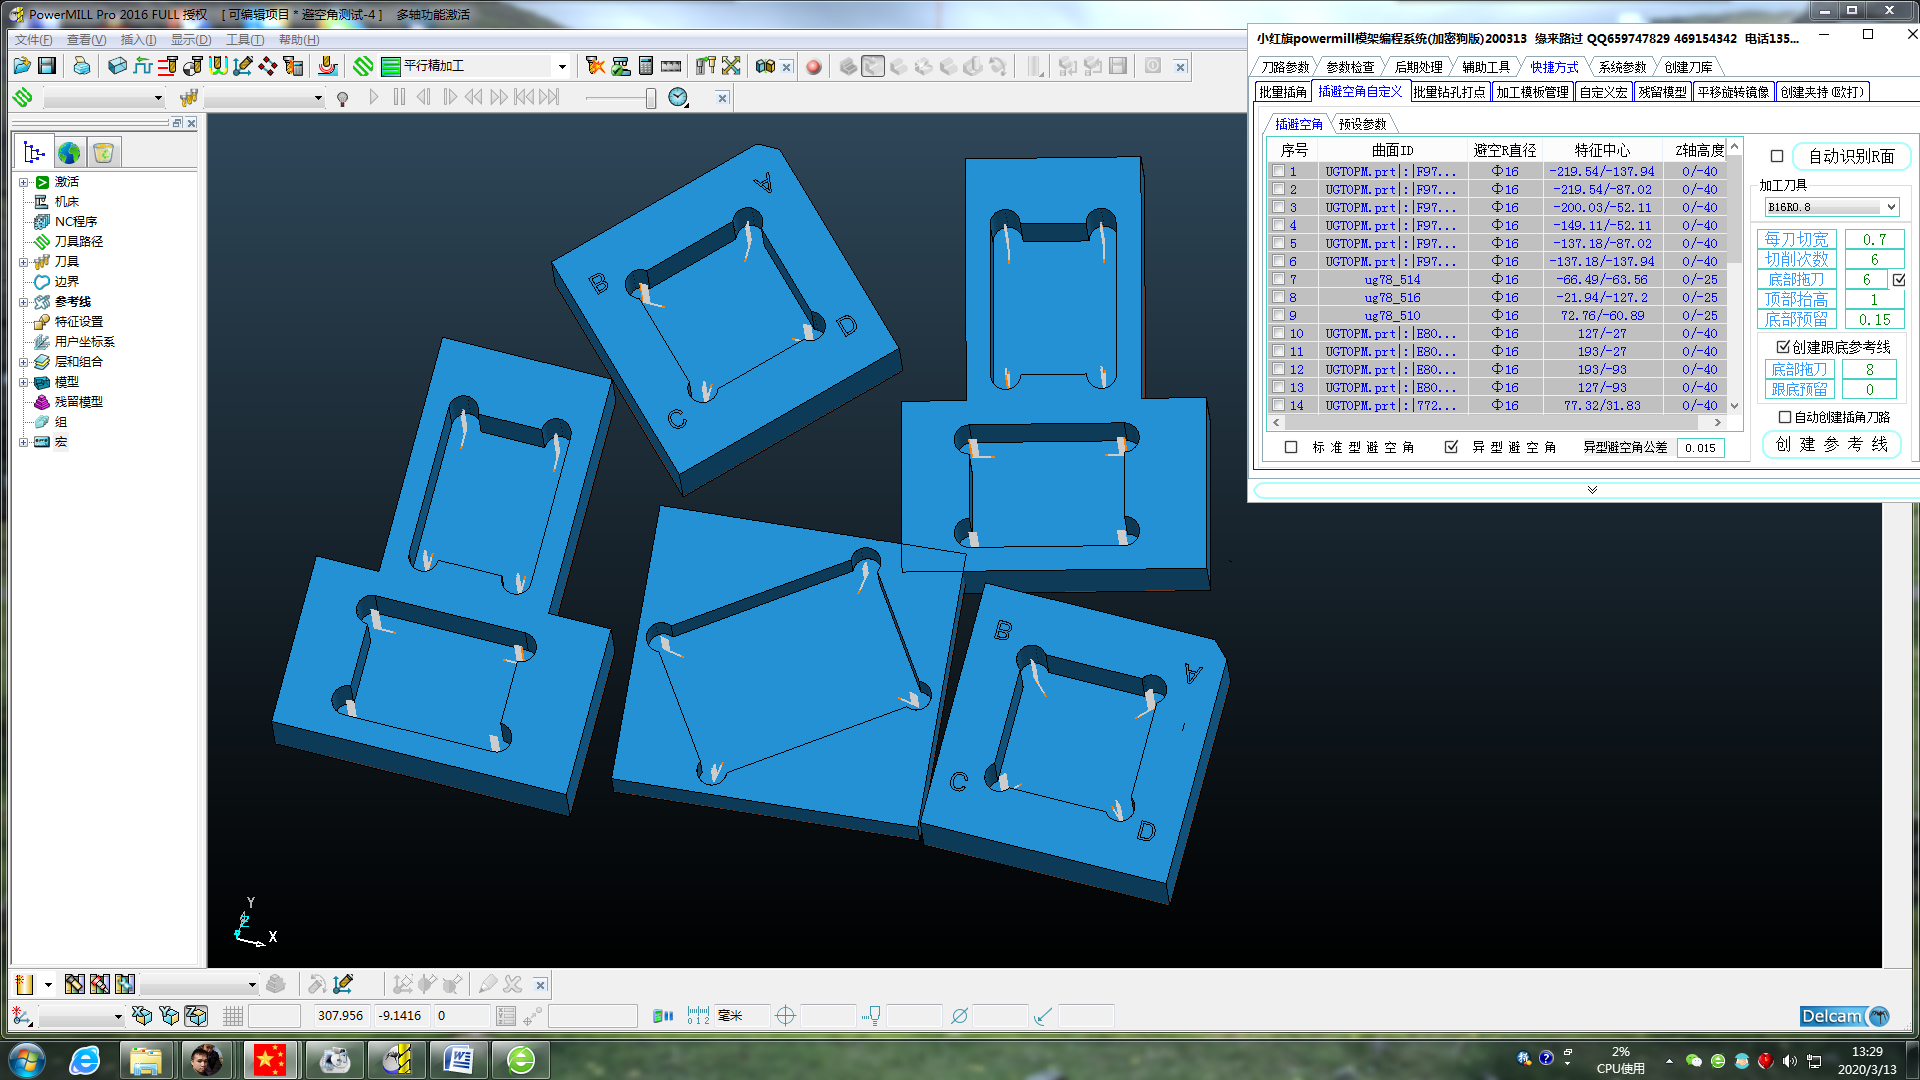Image resolution: width=1920 pixels, height=1080 pixels.
Task: Click the Save project icon
Action: tap(47, 66)
